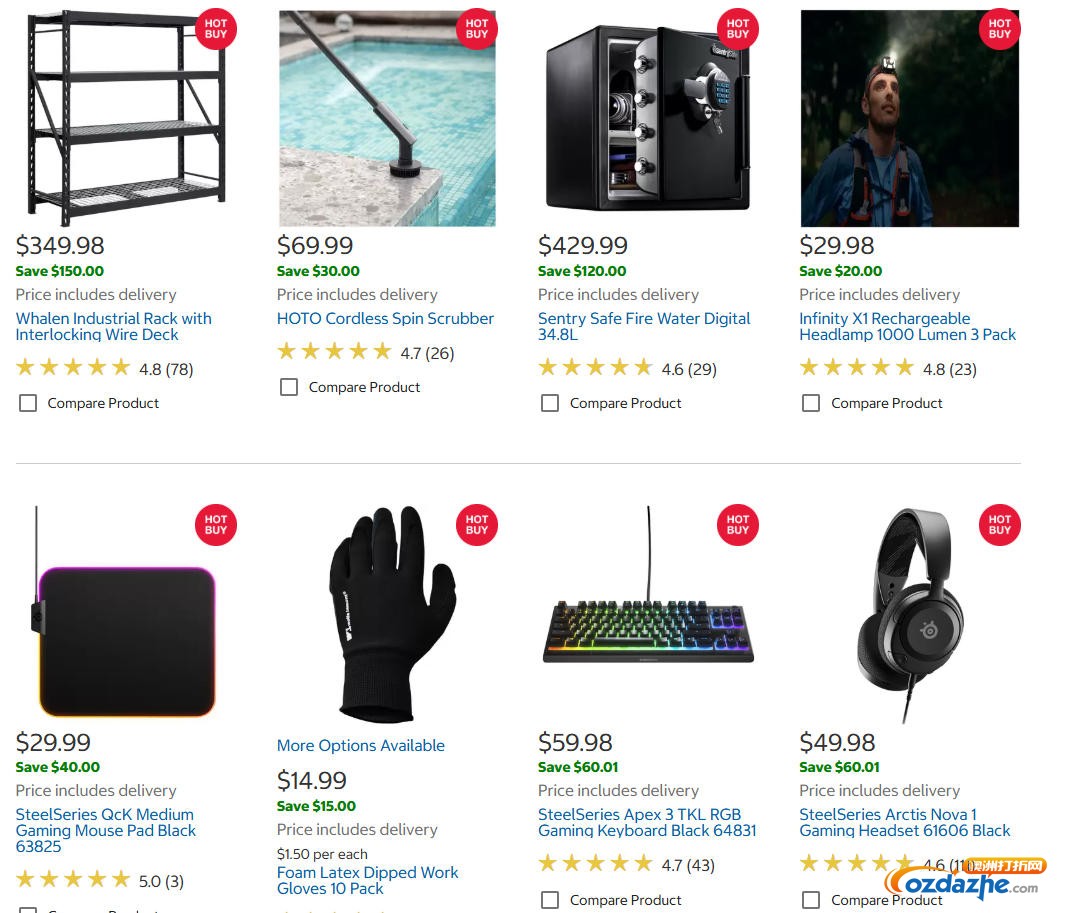The height and width of the screenshot is (913, 1069).
Task: Click HOT BUY badge on HOTO Spin Scrubber
Action: click(x=476, y=28)
